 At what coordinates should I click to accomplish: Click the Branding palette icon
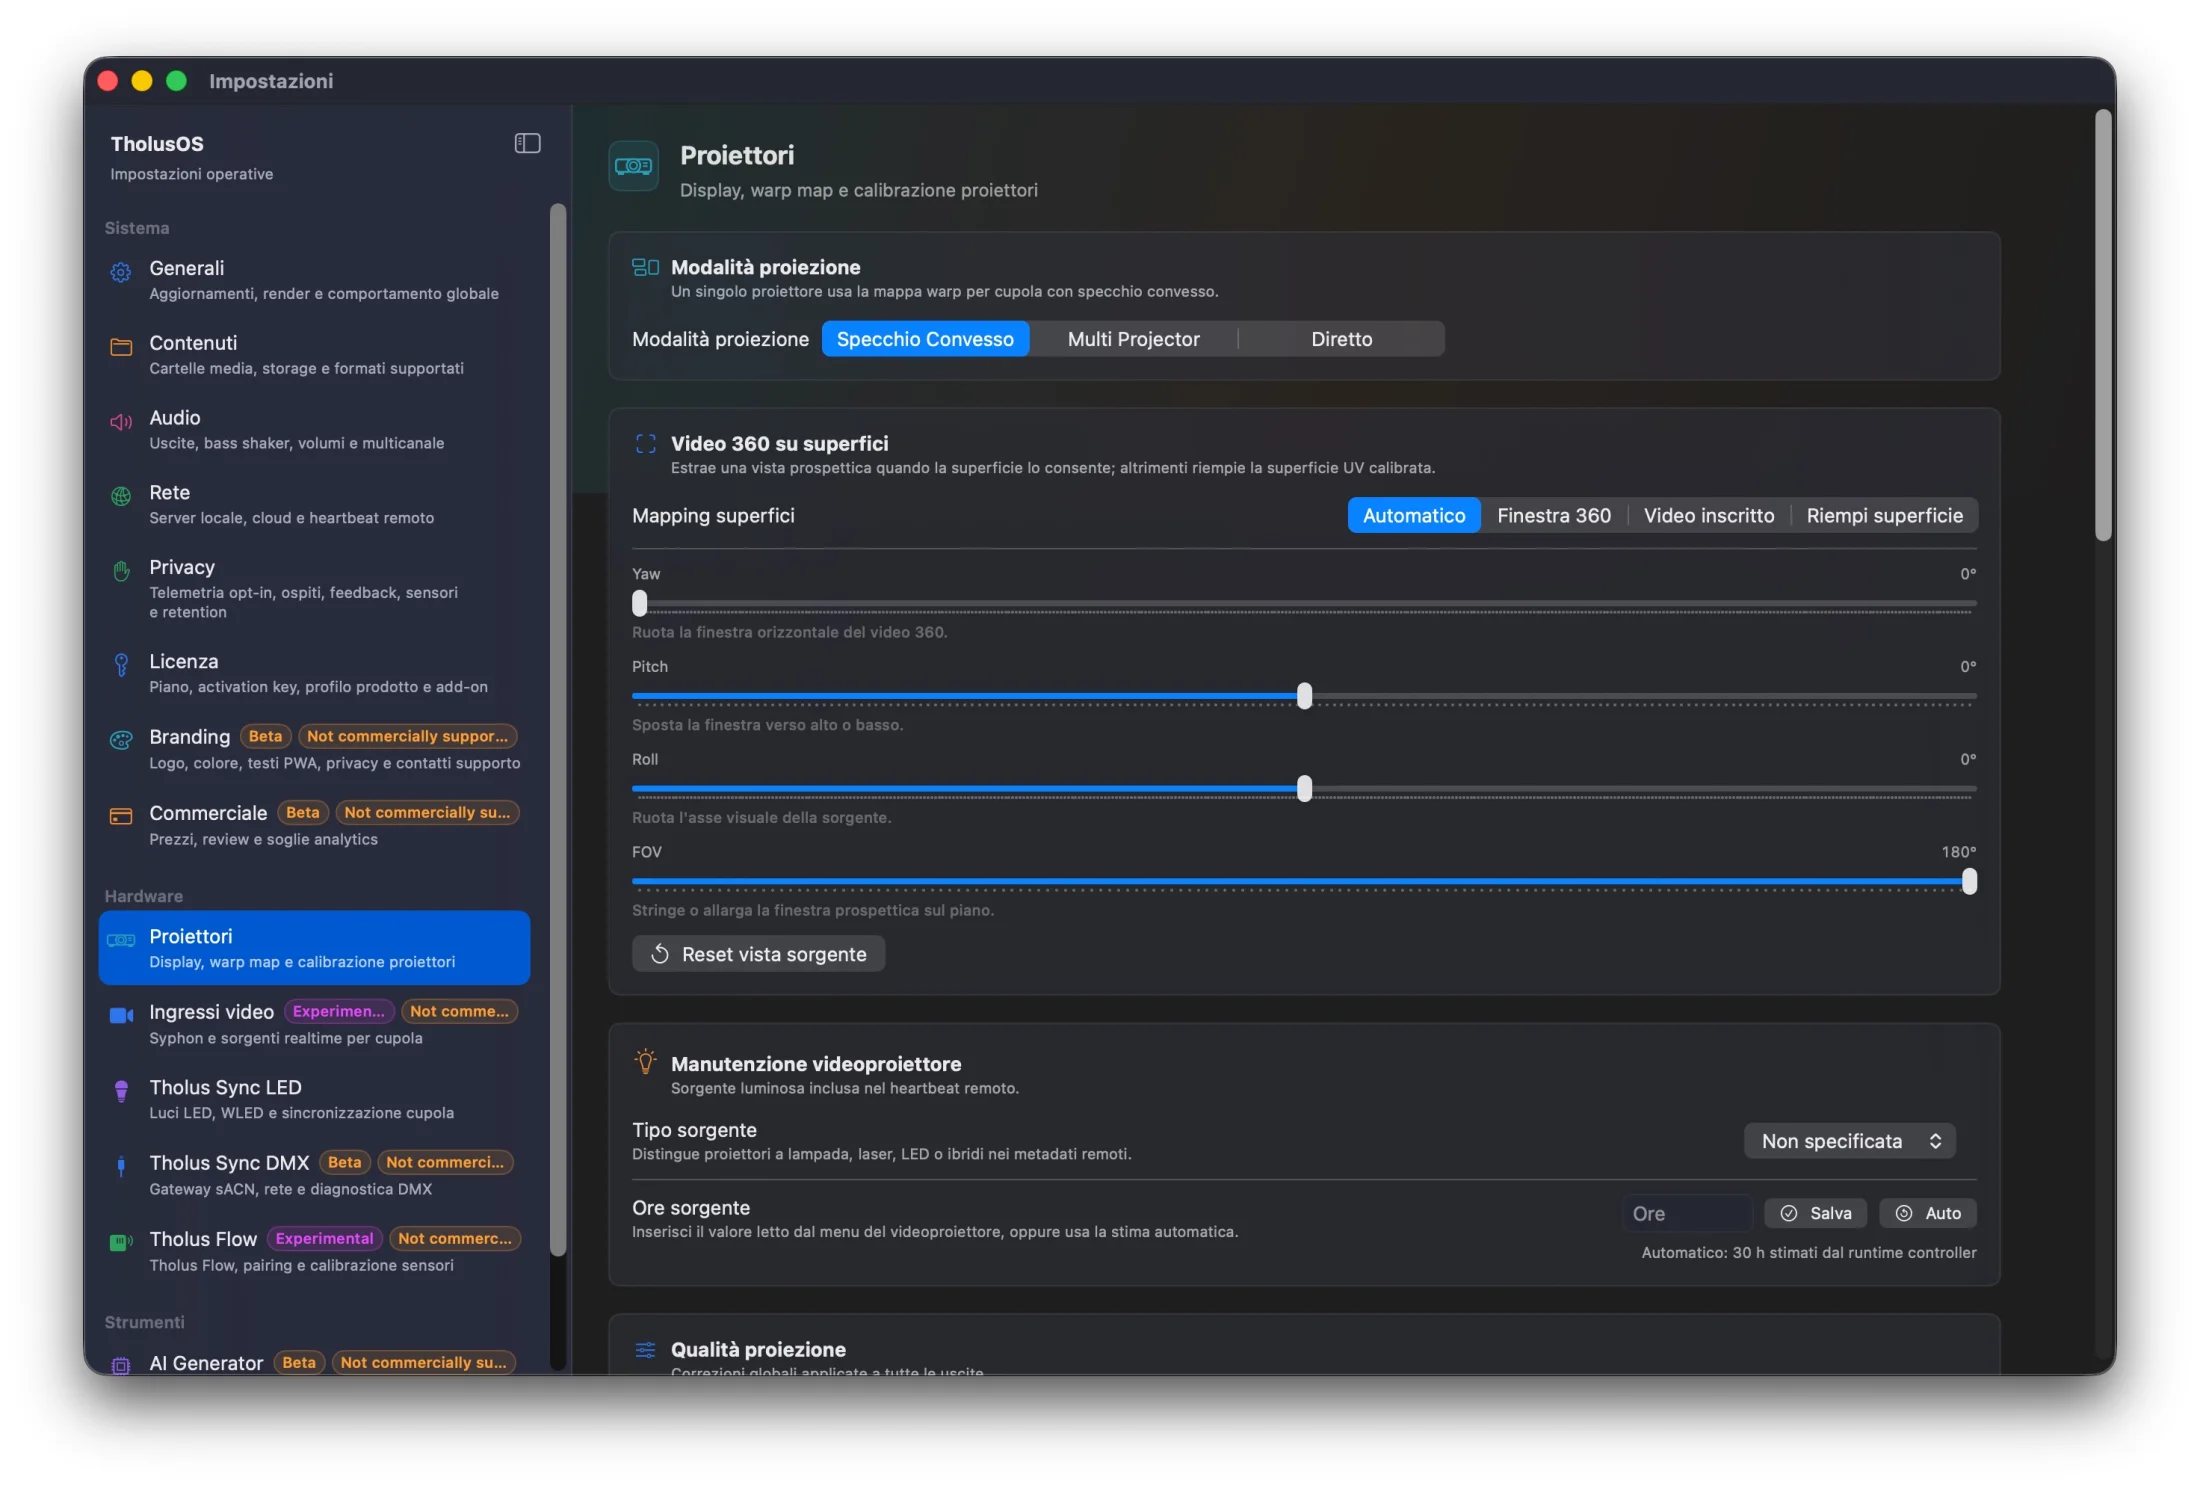coord(121,740)
